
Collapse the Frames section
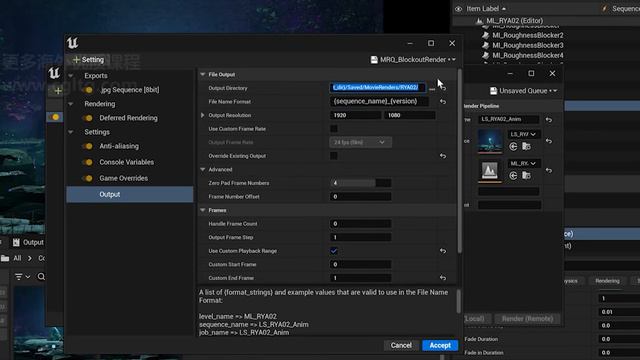(x=202, y=210)
